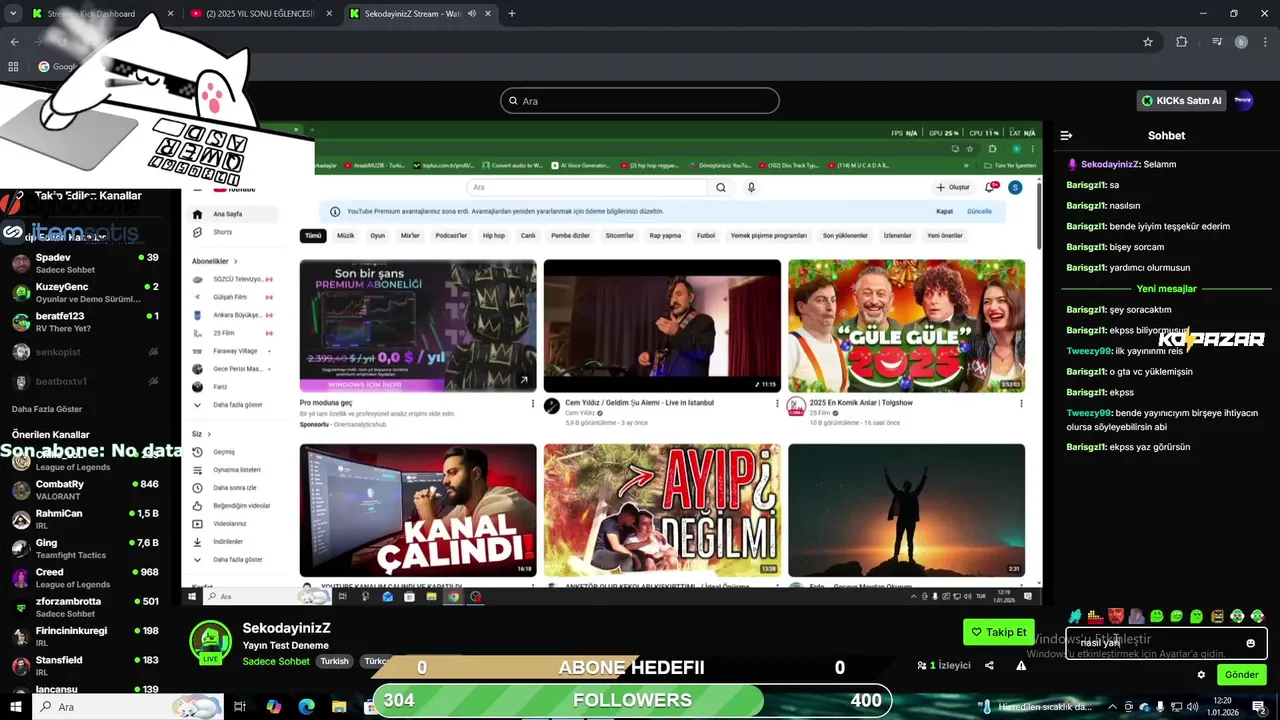Open chat settings gear beside Gönder

click(x=1201, y=675)
